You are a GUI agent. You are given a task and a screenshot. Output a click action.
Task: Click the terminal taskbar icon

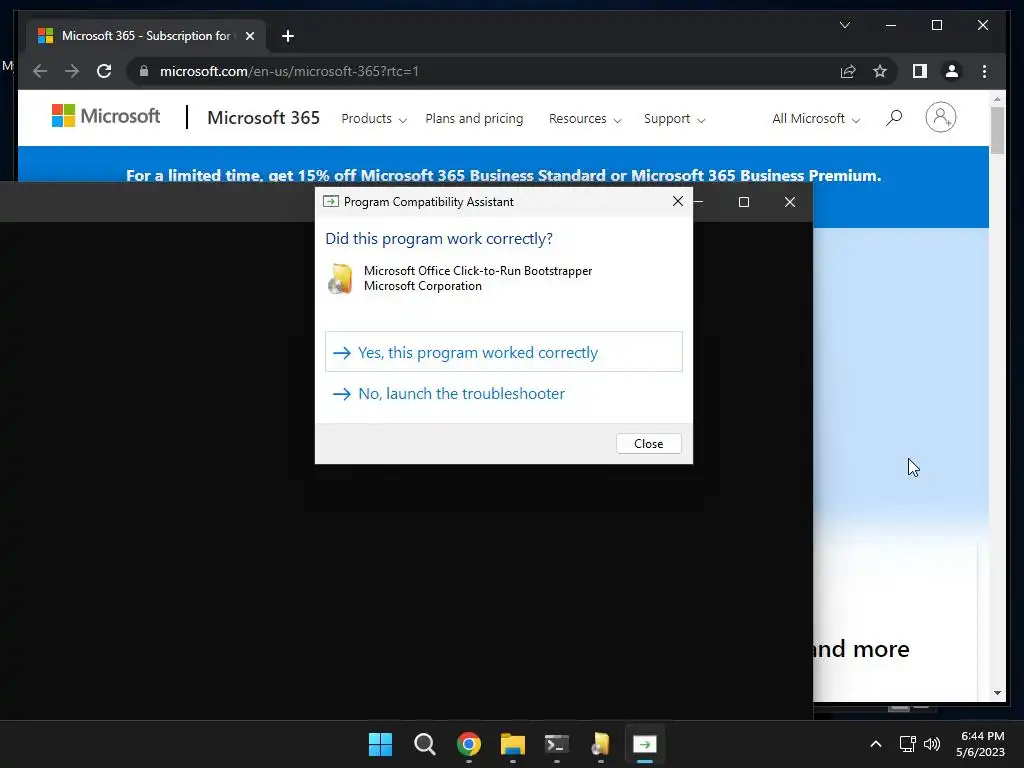556,744
